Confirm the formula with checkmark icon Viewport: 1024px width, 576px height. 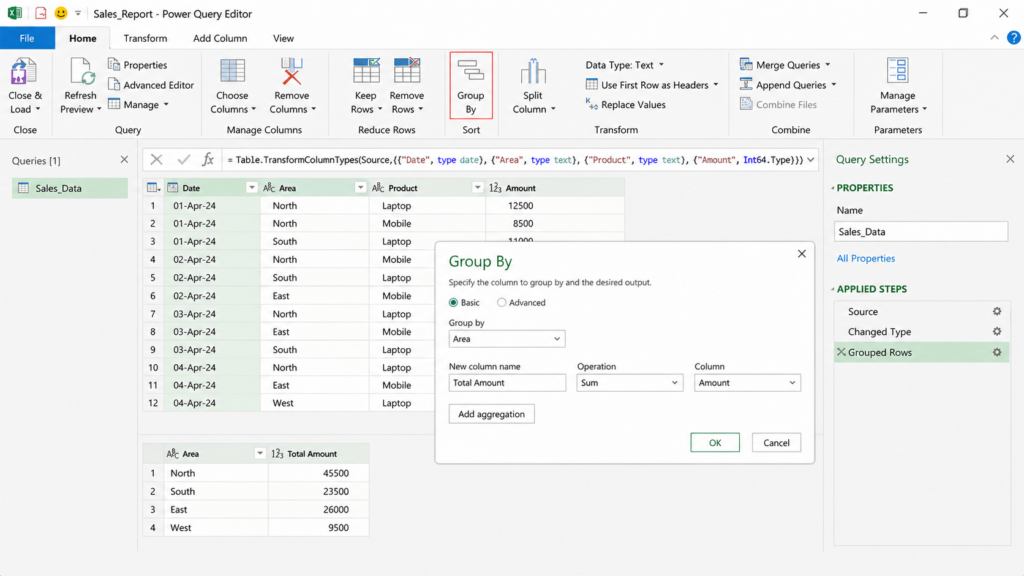tap(184, 159)
